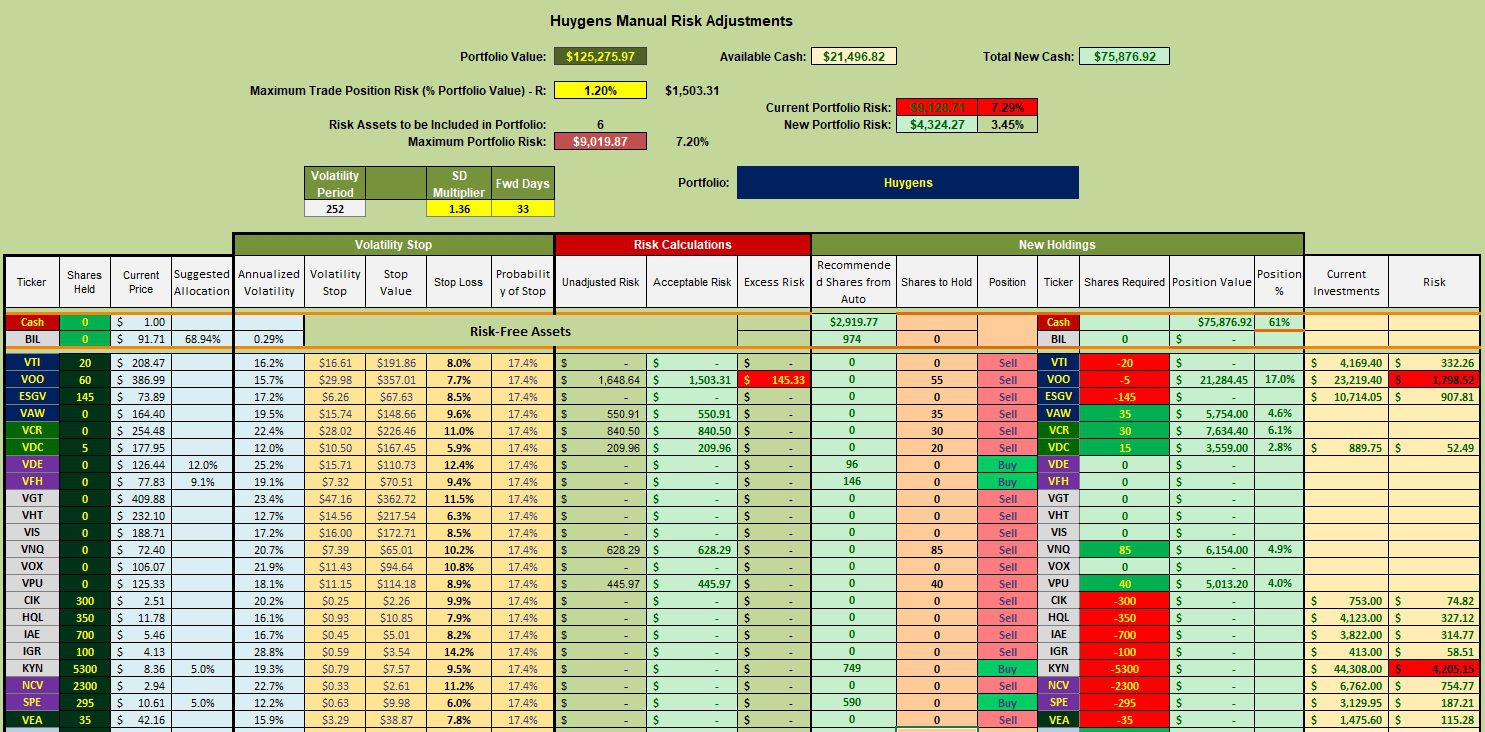
Task: Click the red Cash ticker cell in left column
Action: [31, 323]
